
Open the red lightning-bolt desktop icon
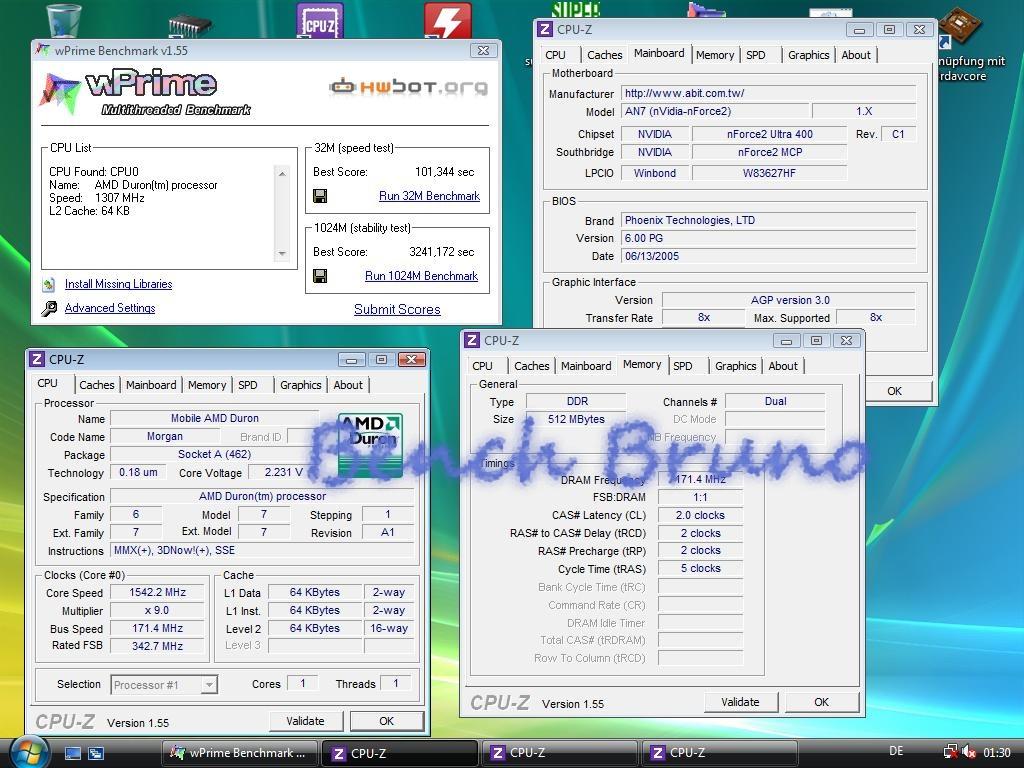click(447, 20)
